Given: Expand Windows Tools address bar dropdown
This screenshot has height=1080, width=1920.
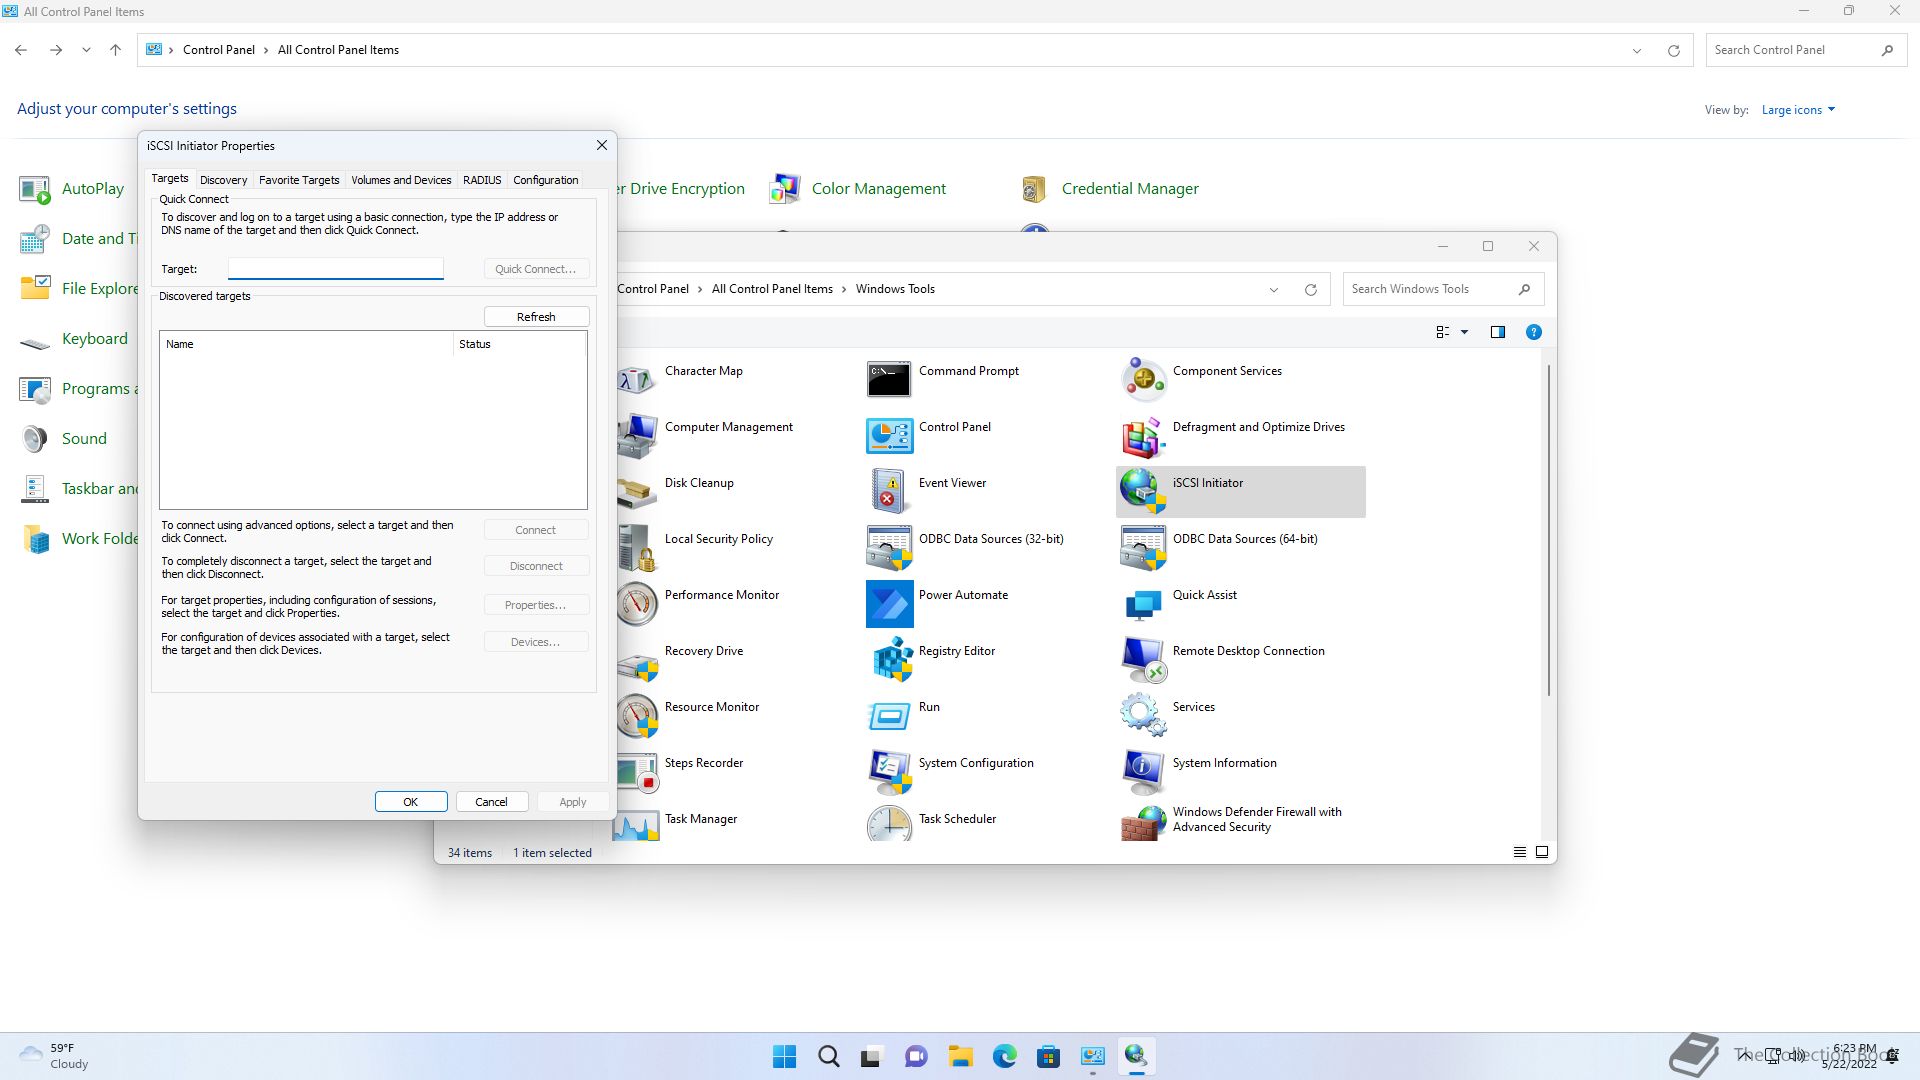Looking at the screenshot, I should coord(1273,290).
